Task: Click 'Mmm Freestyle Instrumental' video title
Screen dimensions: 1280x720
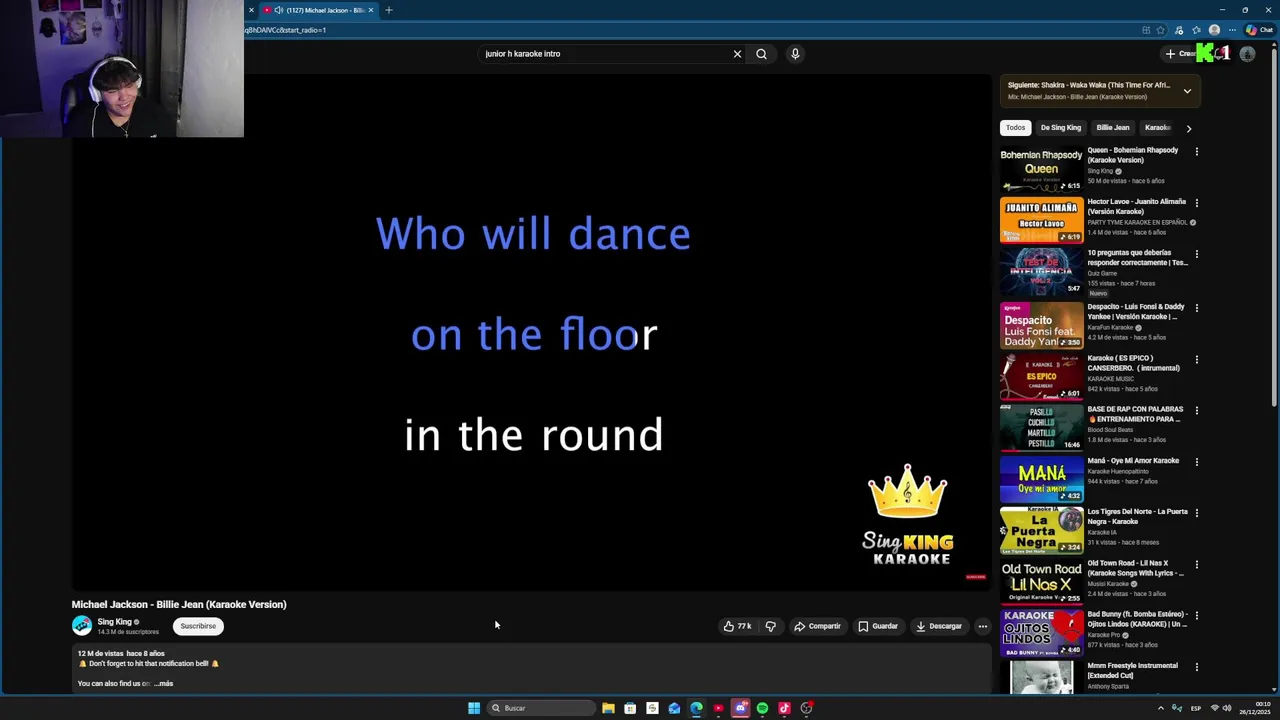Action: [x=1133, y=670]
